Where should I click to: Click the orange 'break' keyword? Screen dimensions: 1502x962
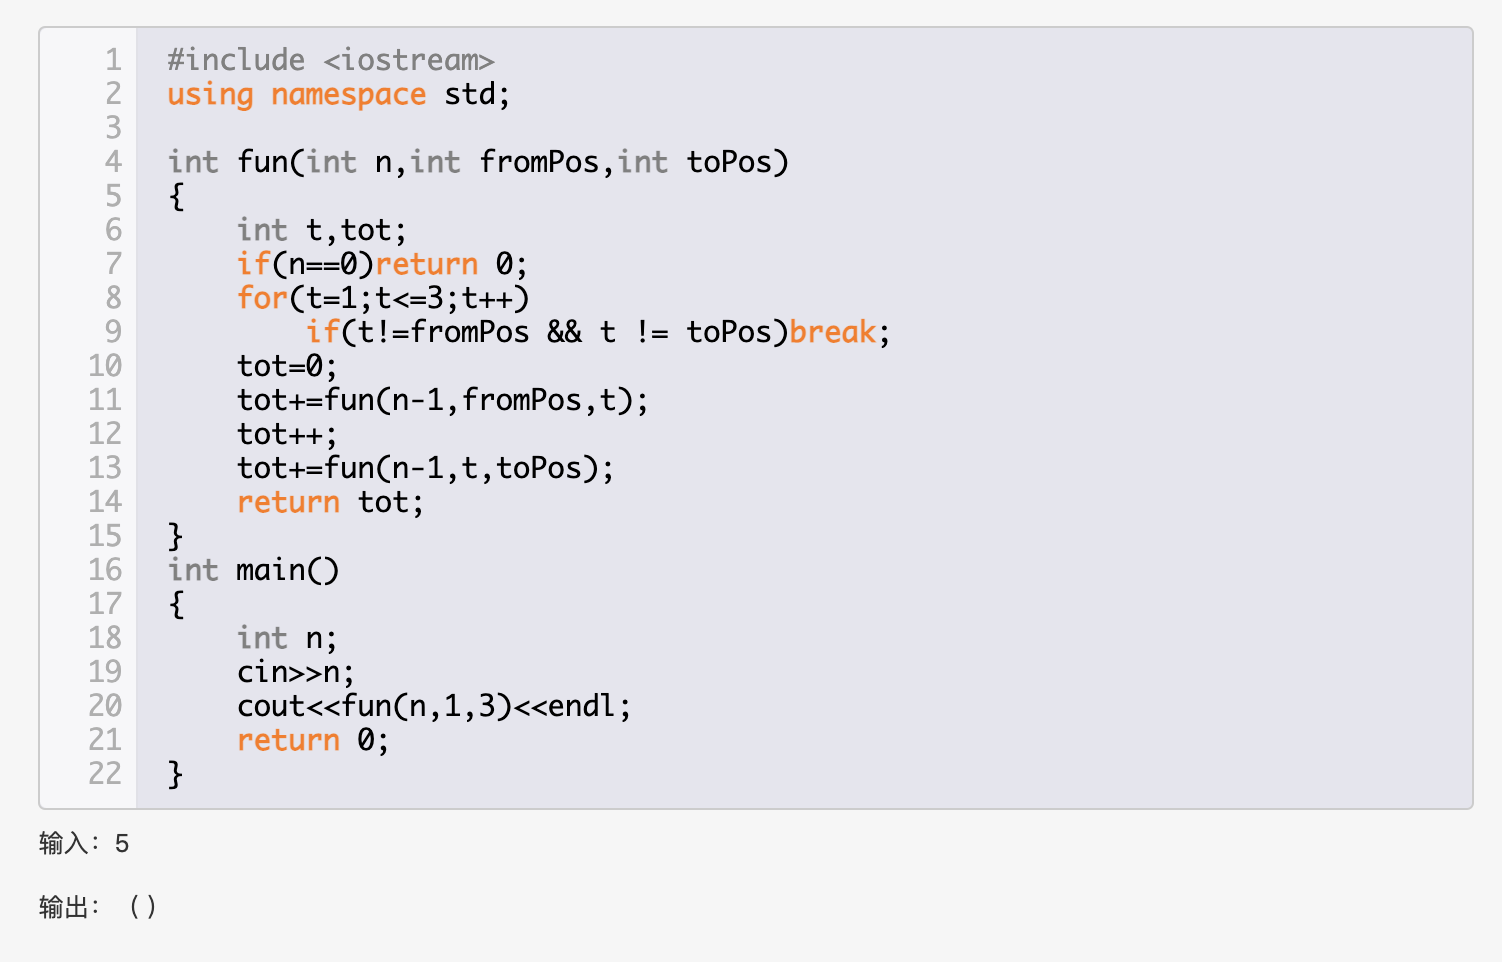tap(832, 332)
